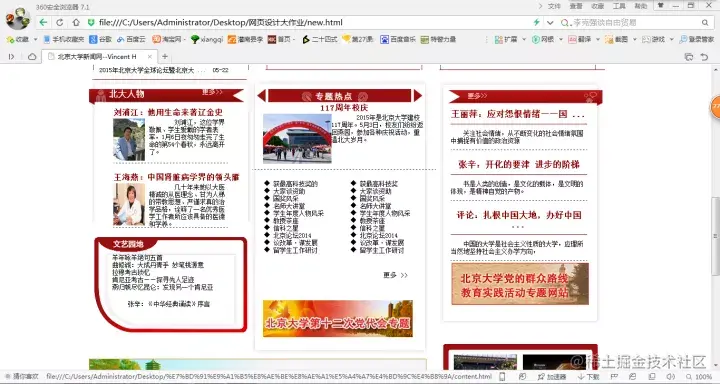
Task: Click the 扩展 extensions icon
Action: click(499, 40)
